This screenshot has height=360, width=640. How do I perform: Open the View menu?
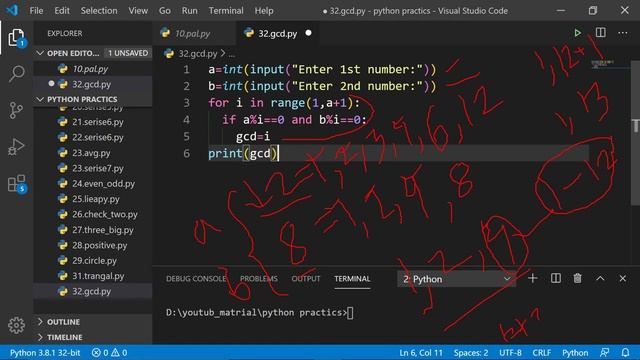[x=138, y=11]
